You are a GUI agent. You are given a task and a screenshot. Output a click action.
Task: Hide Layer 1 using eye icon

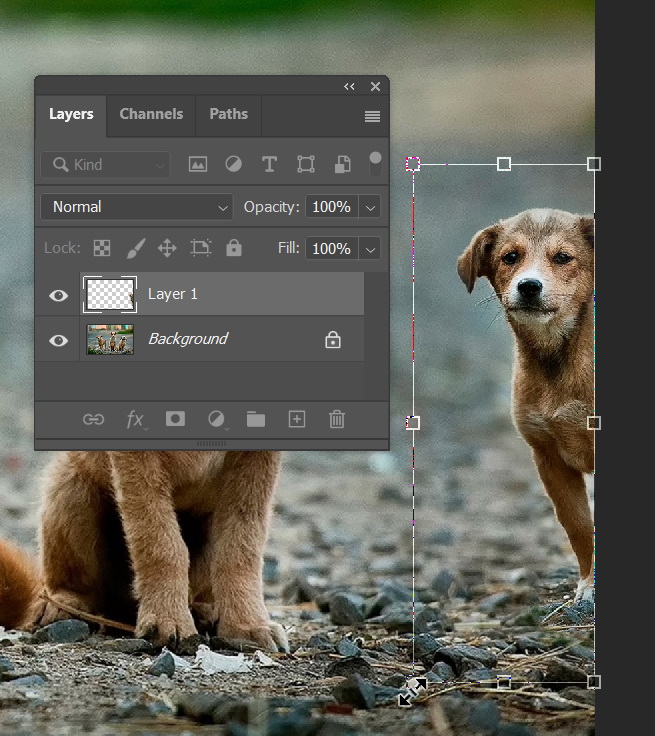(x=58, y=295)
